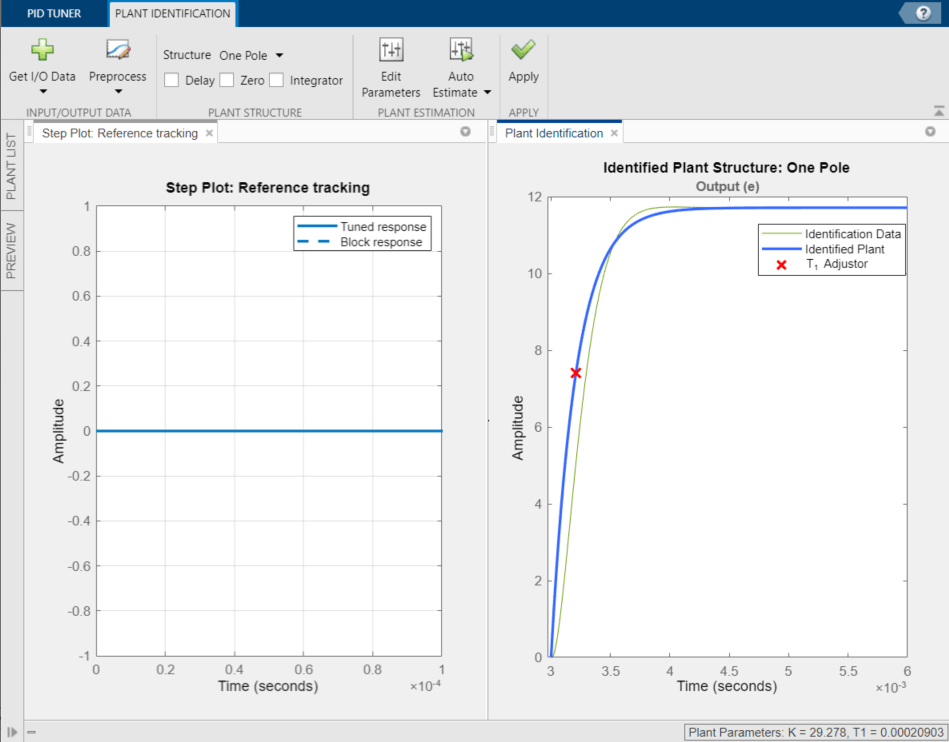The width and height of the screenshot is (949, 742).
Task: Click the red T1 Adjustor marker
Action: click(576, 373)
